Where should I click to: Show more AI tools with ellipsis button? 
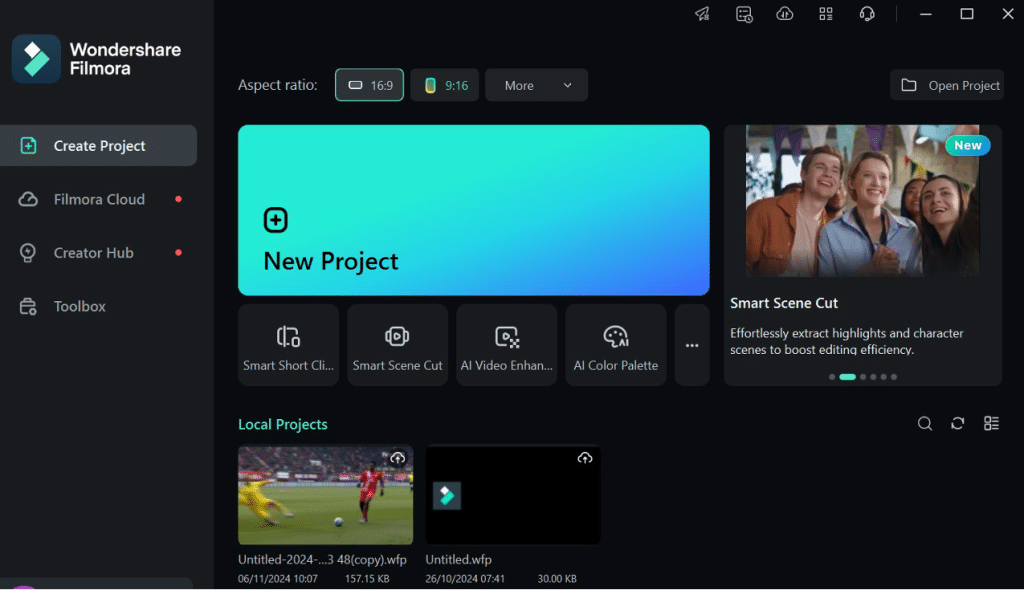pyautogui.click(x=692, y=345)
